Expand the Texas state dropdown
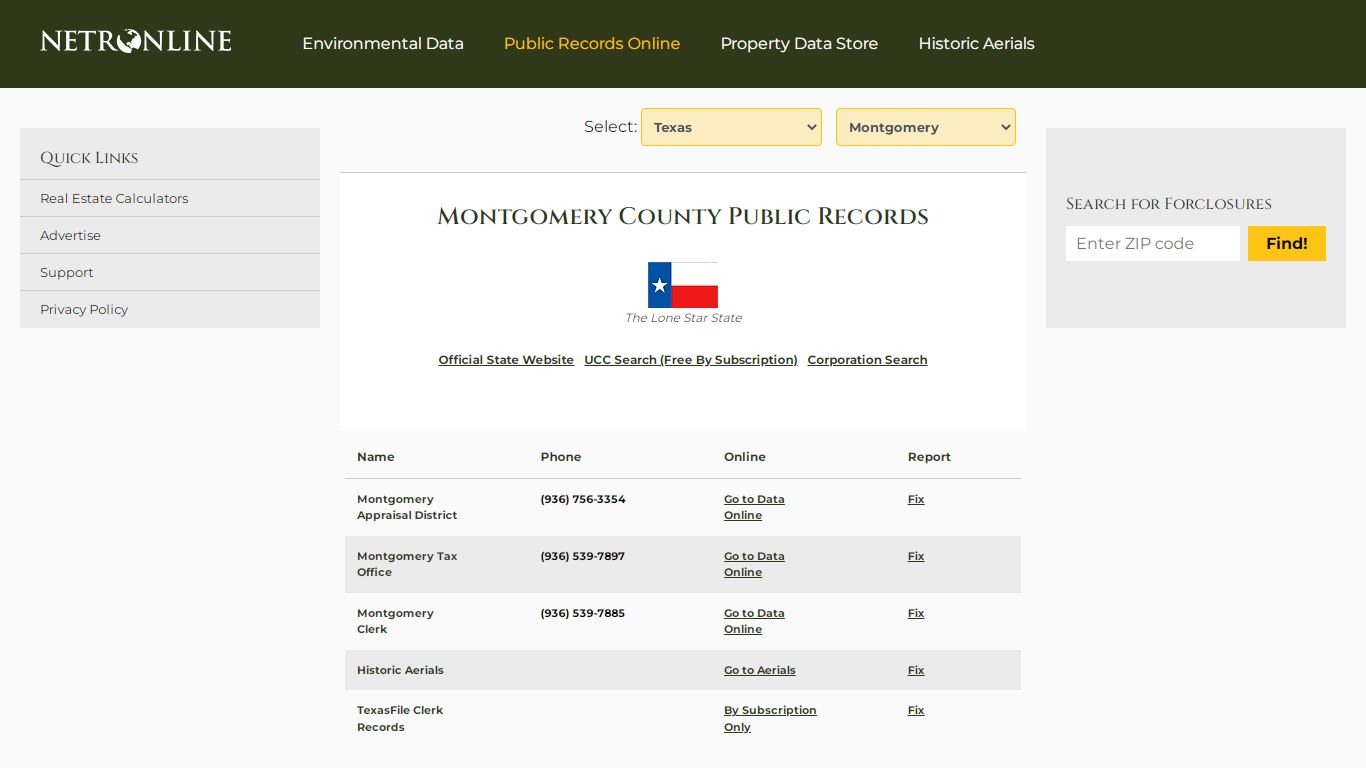 tap(731, 127)
